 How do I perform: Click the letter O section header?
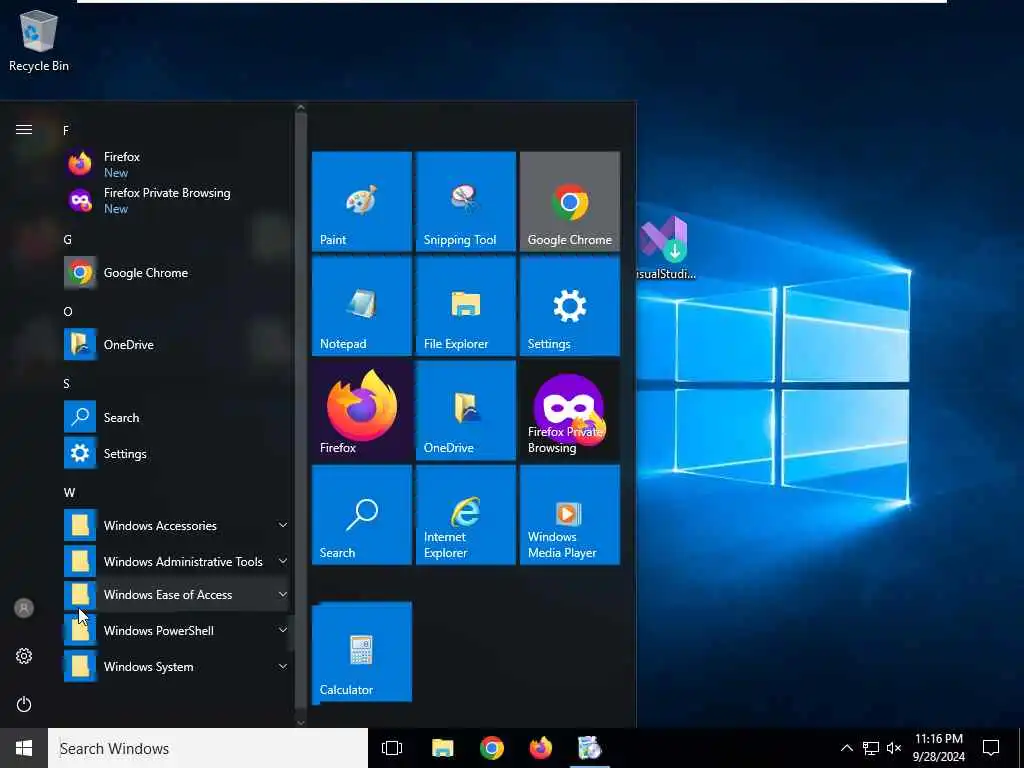pos(68,312)
